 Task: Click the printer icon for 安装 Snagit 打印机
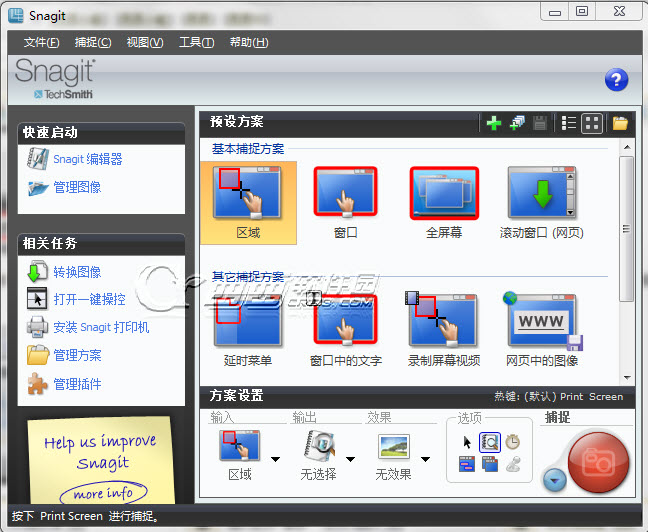[37, 327]
